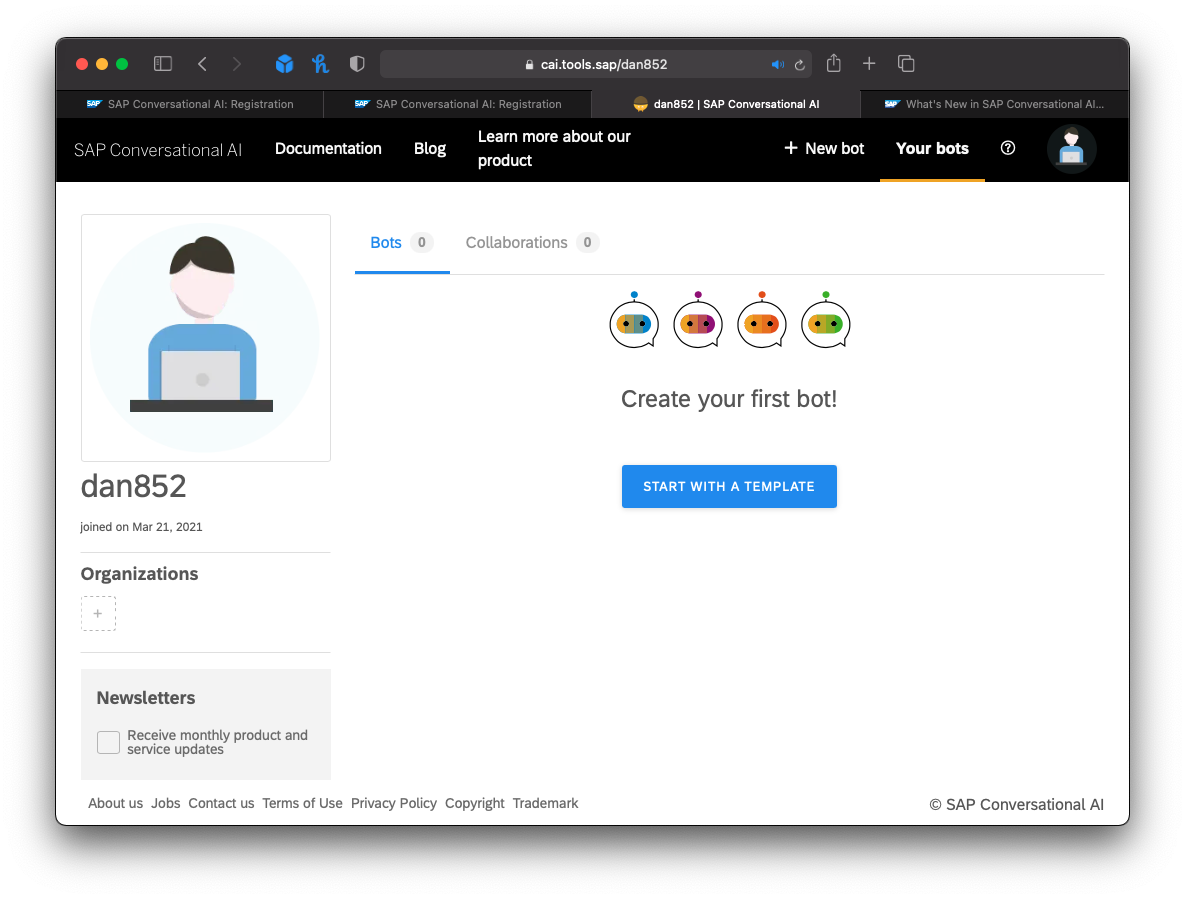Screen dimensions: 1185x899
Task: Toggle the Safari sidebar icon
Action: pyautogui.click(x=162, y=64)
